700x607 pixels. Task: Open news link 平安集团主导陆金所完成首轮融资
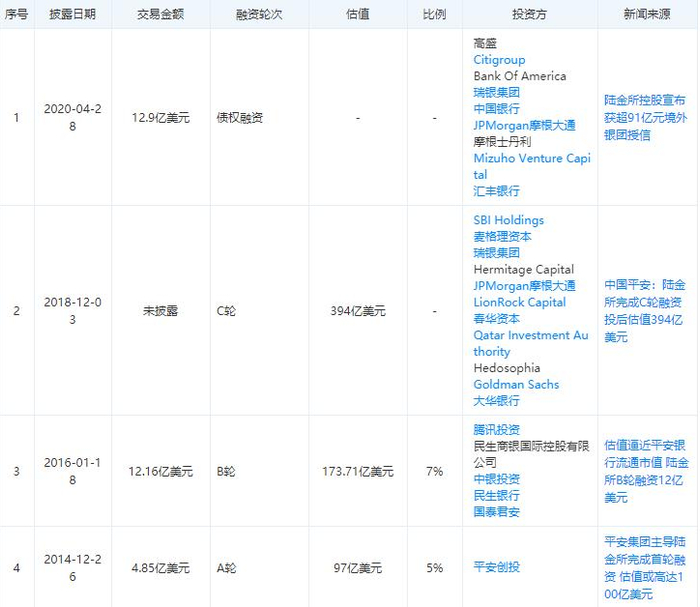tap(645, 568)
